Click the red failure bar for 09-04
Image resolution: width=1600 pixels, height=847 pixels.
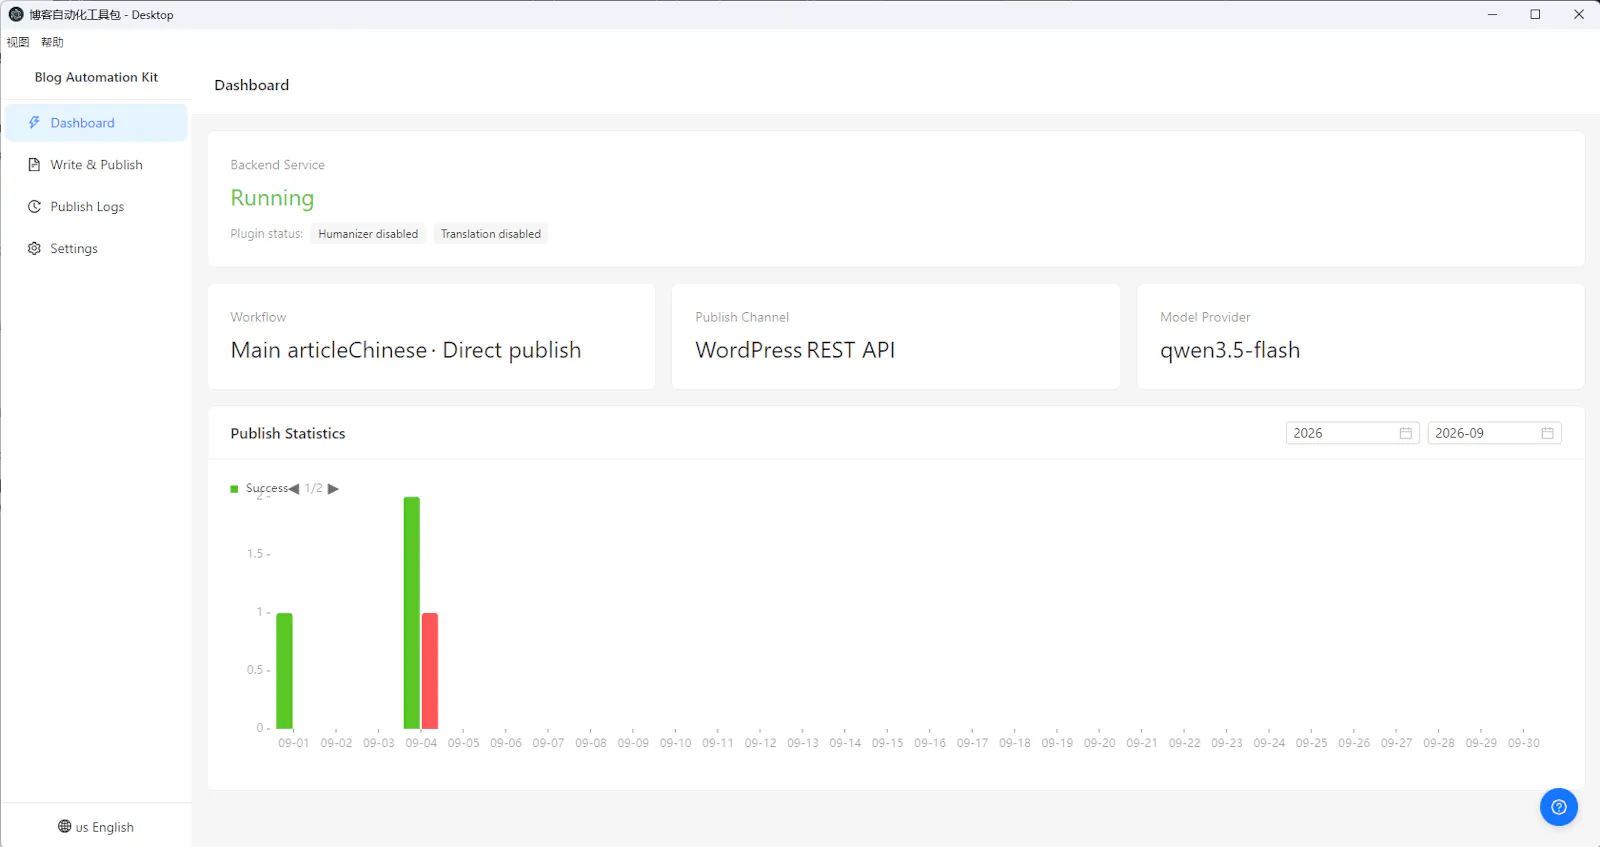(430, 671)
